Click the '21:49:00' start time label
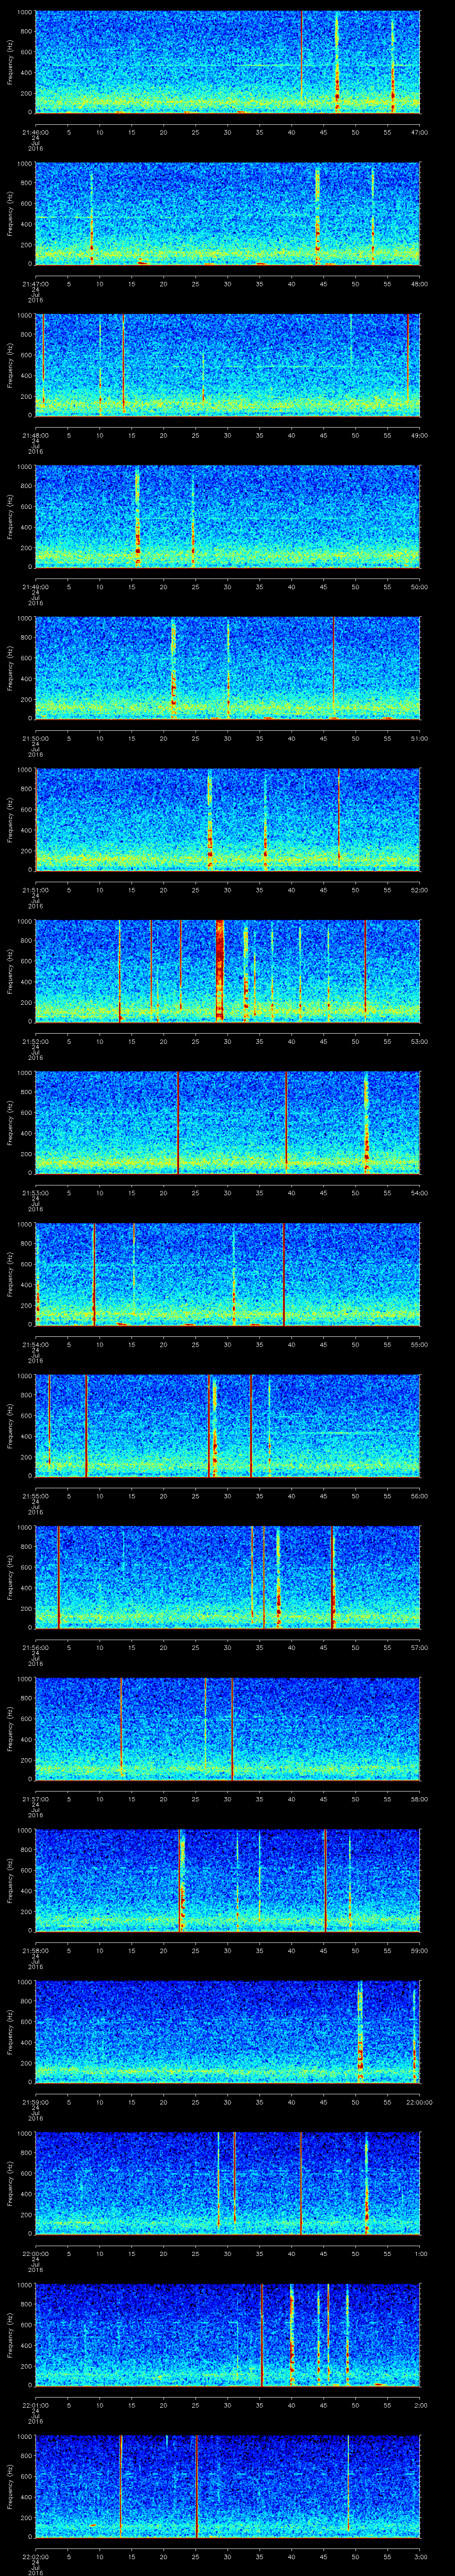The width and height of the screenshot is (455, 2576). pos(35,587)
